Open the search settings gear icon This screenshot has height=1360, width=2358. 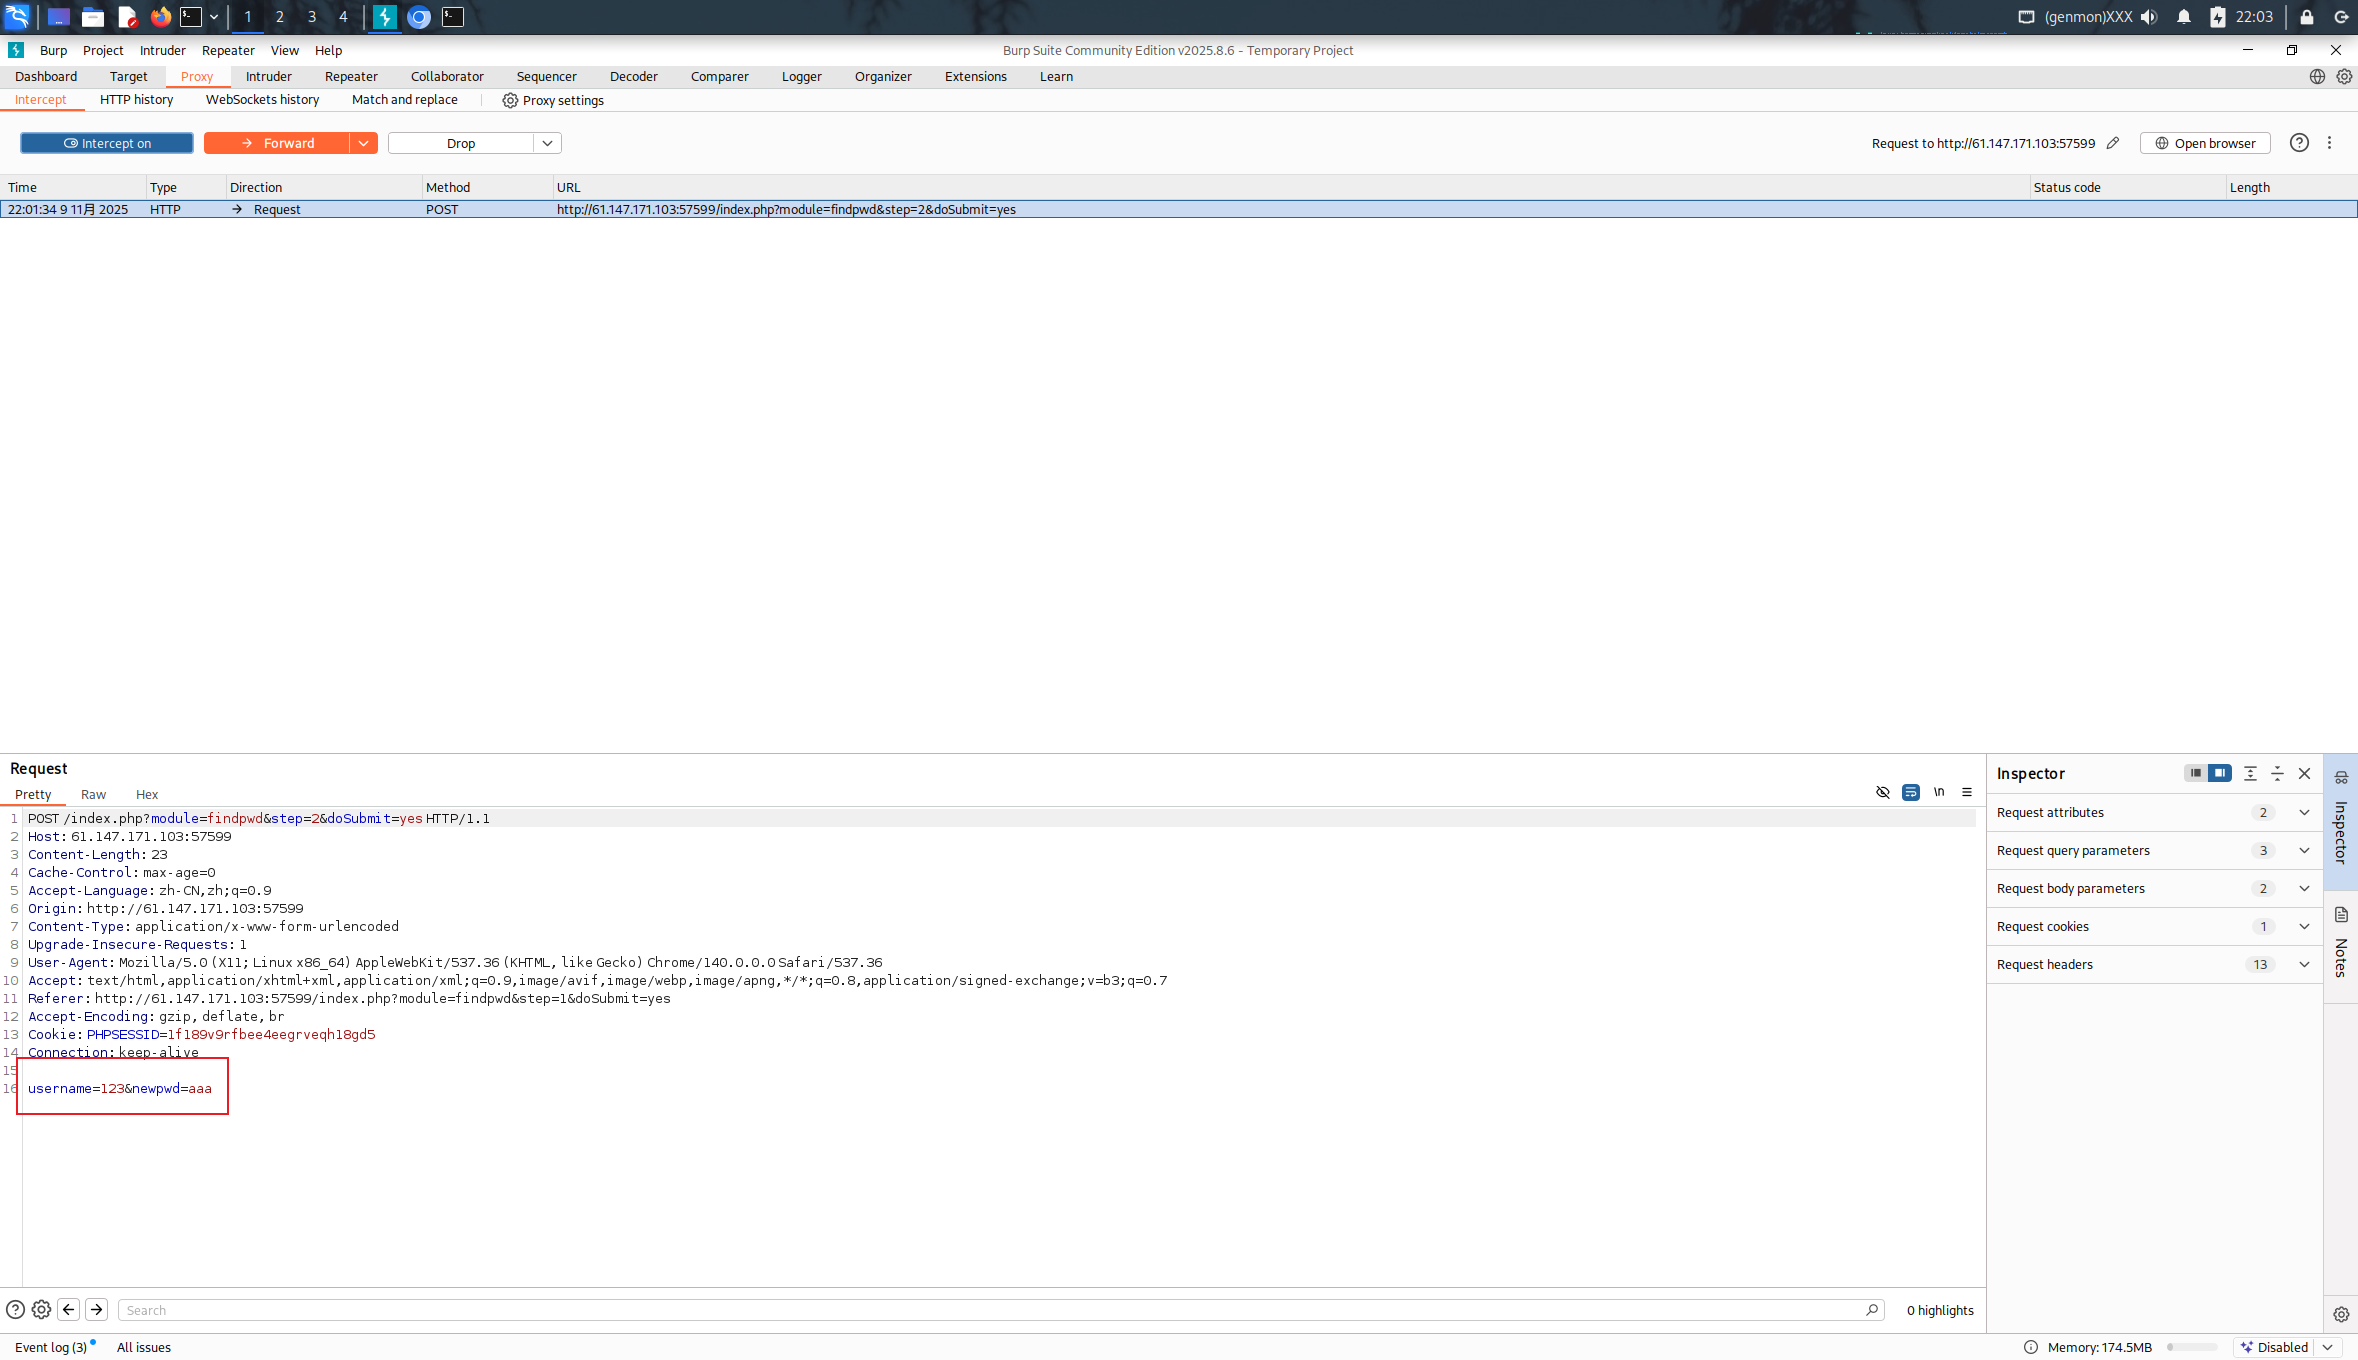tap(41, 1309)
